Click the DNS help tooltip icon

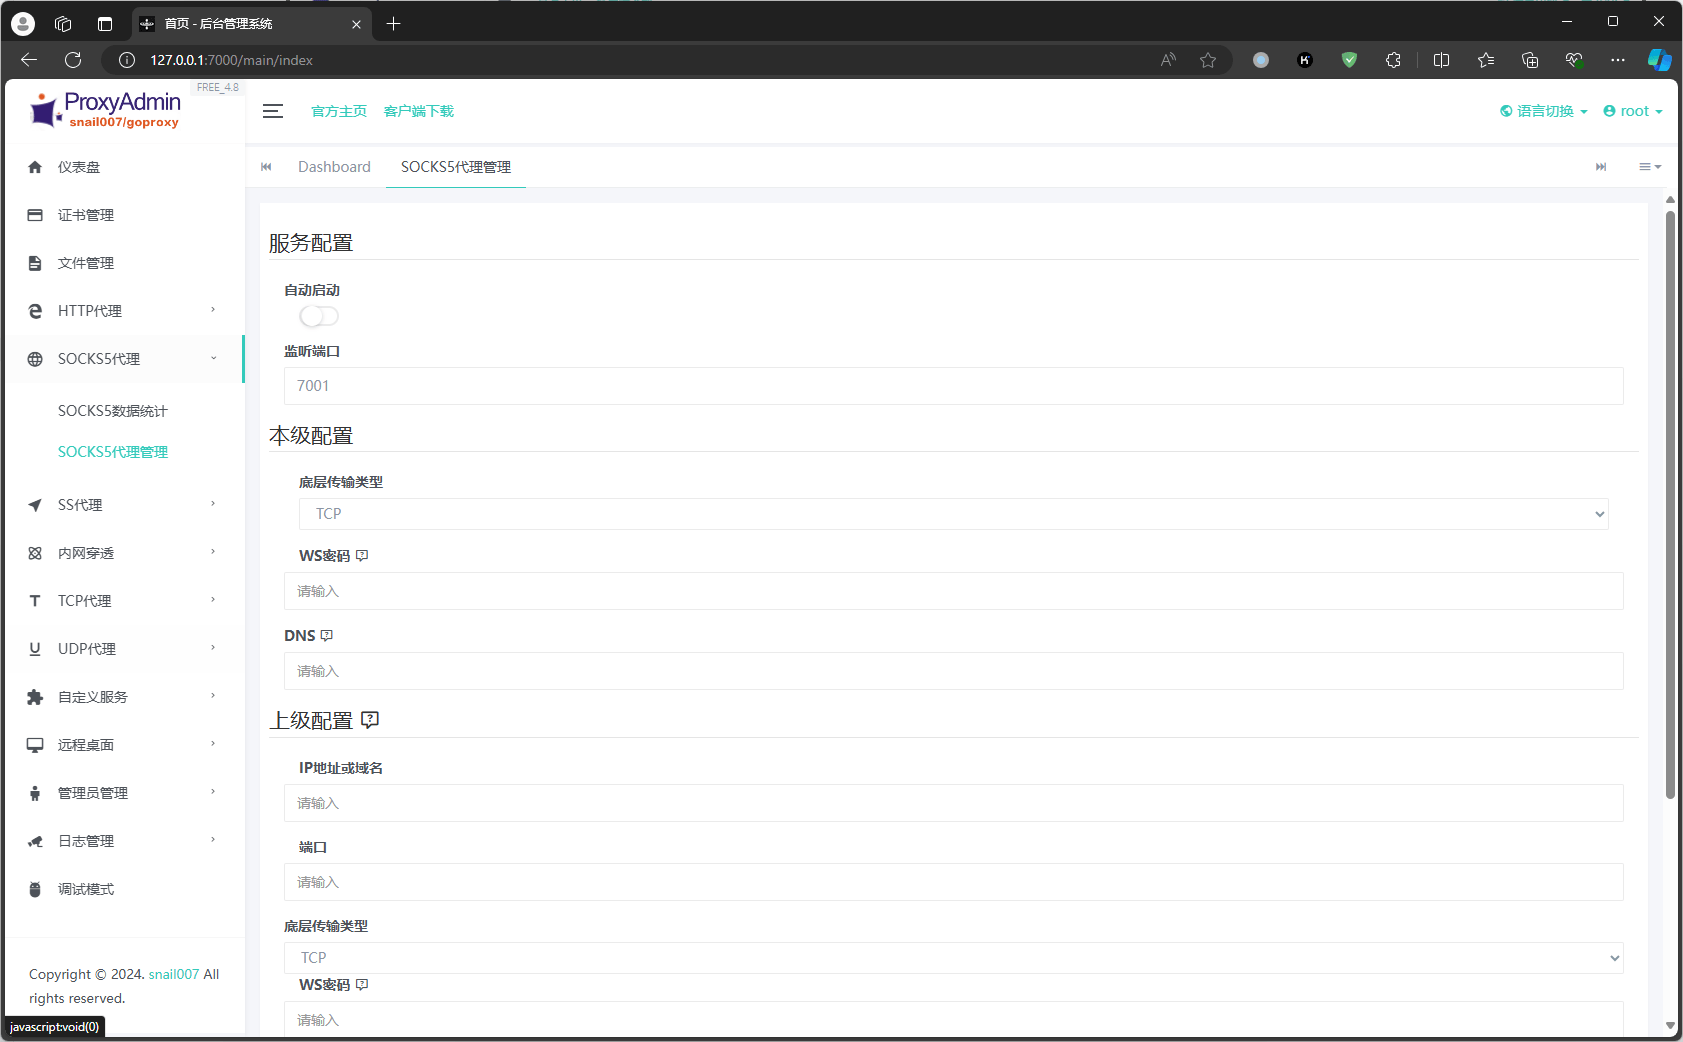point(327,636)
